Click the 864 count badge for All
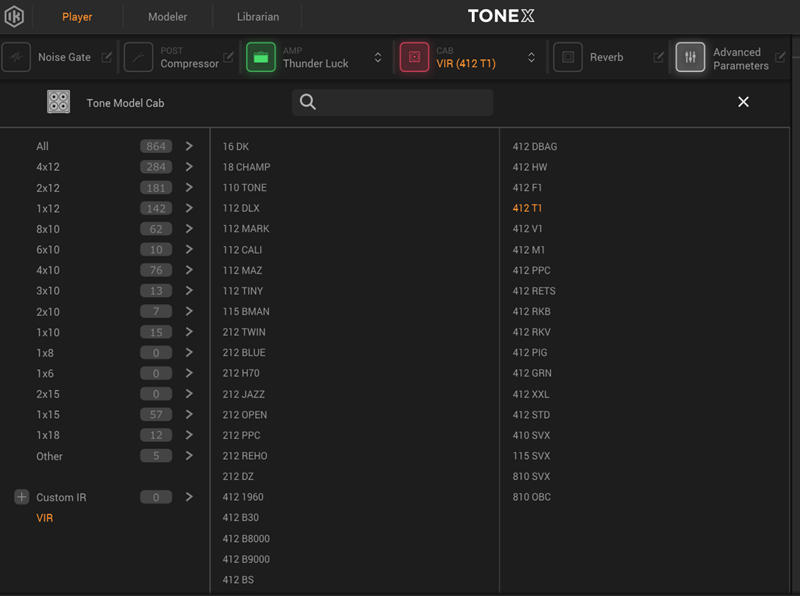The height and width of the screenshot is (596, 800). 156,146
